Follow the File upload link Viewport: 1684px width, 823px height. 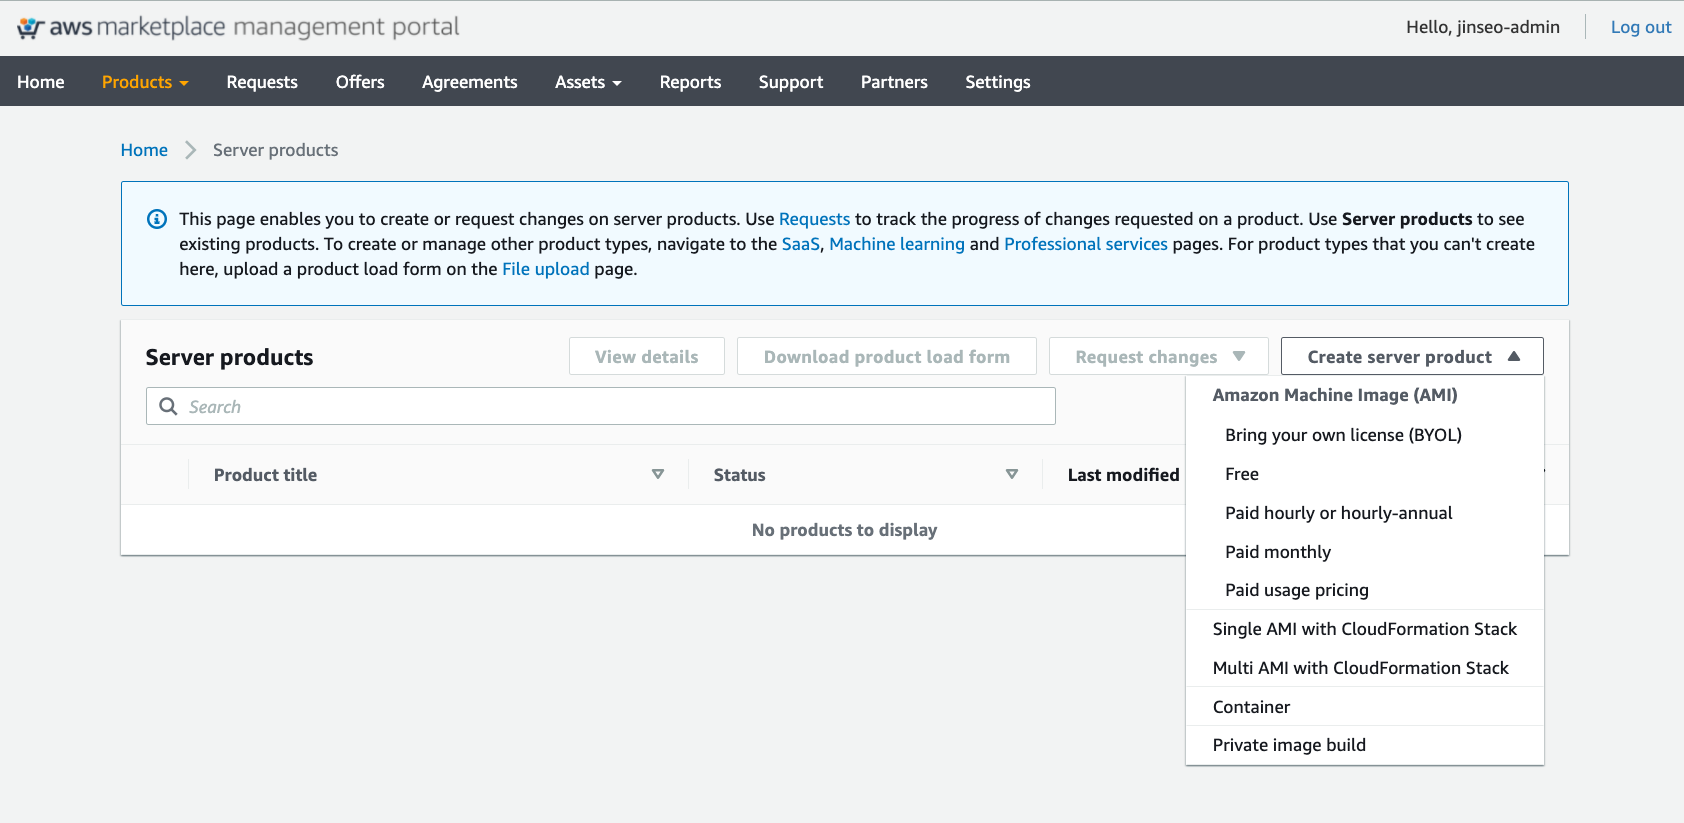coord(546,269)
